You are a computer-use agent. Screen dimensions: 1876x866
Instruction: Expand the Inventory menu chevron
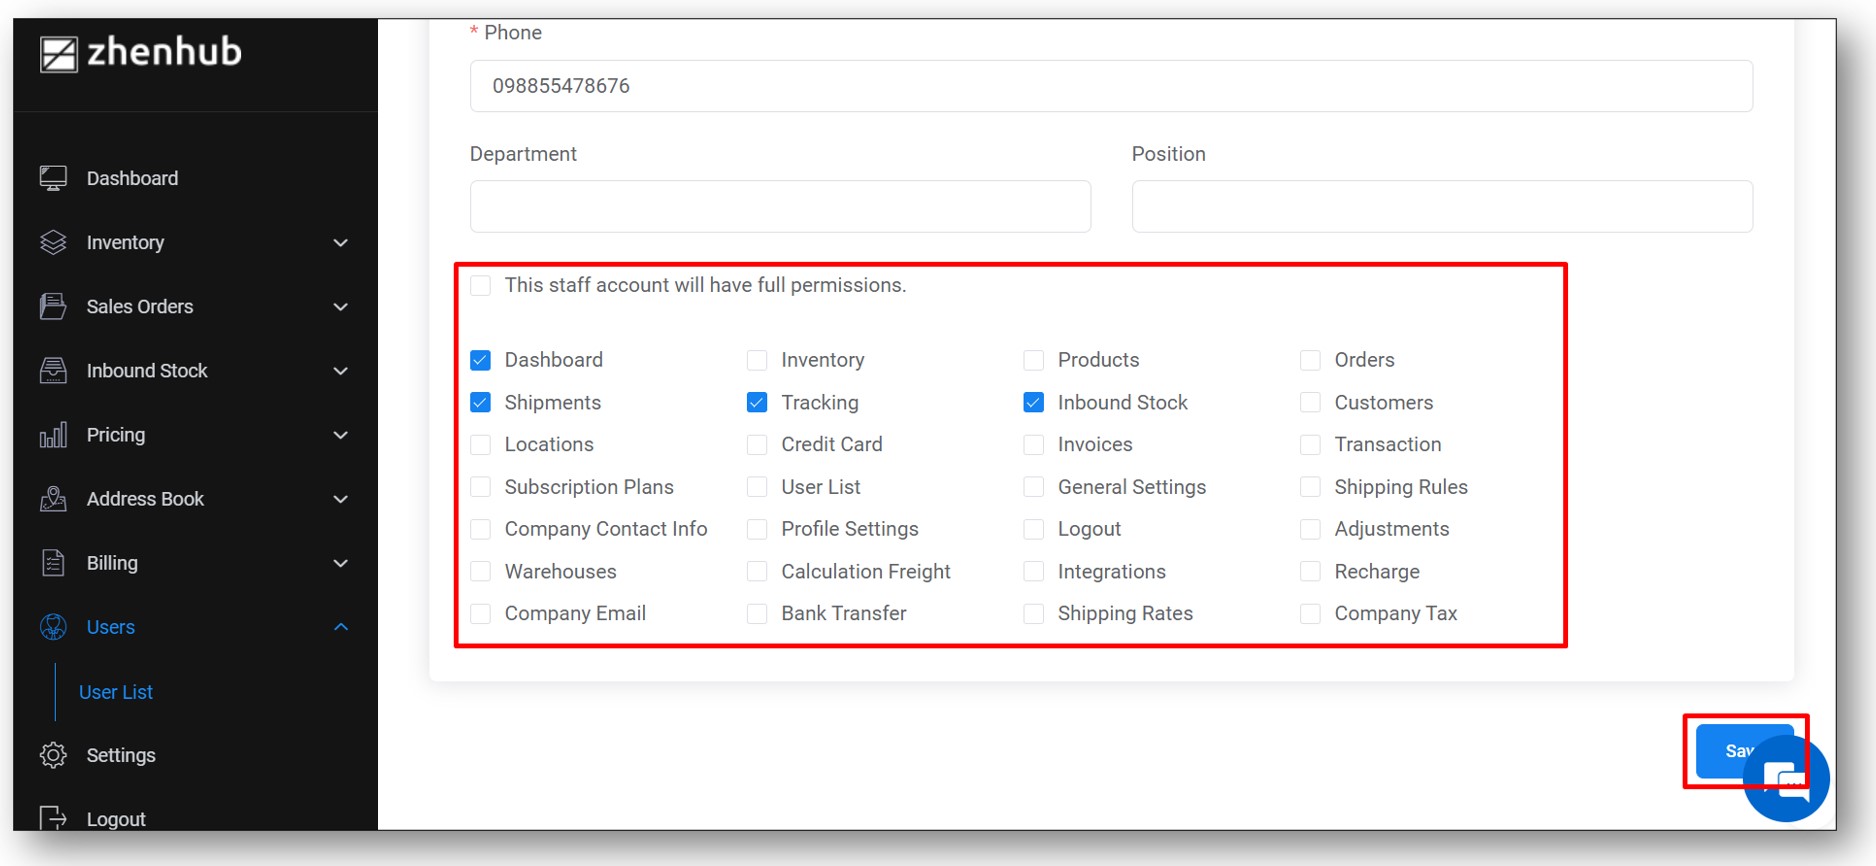340,243
